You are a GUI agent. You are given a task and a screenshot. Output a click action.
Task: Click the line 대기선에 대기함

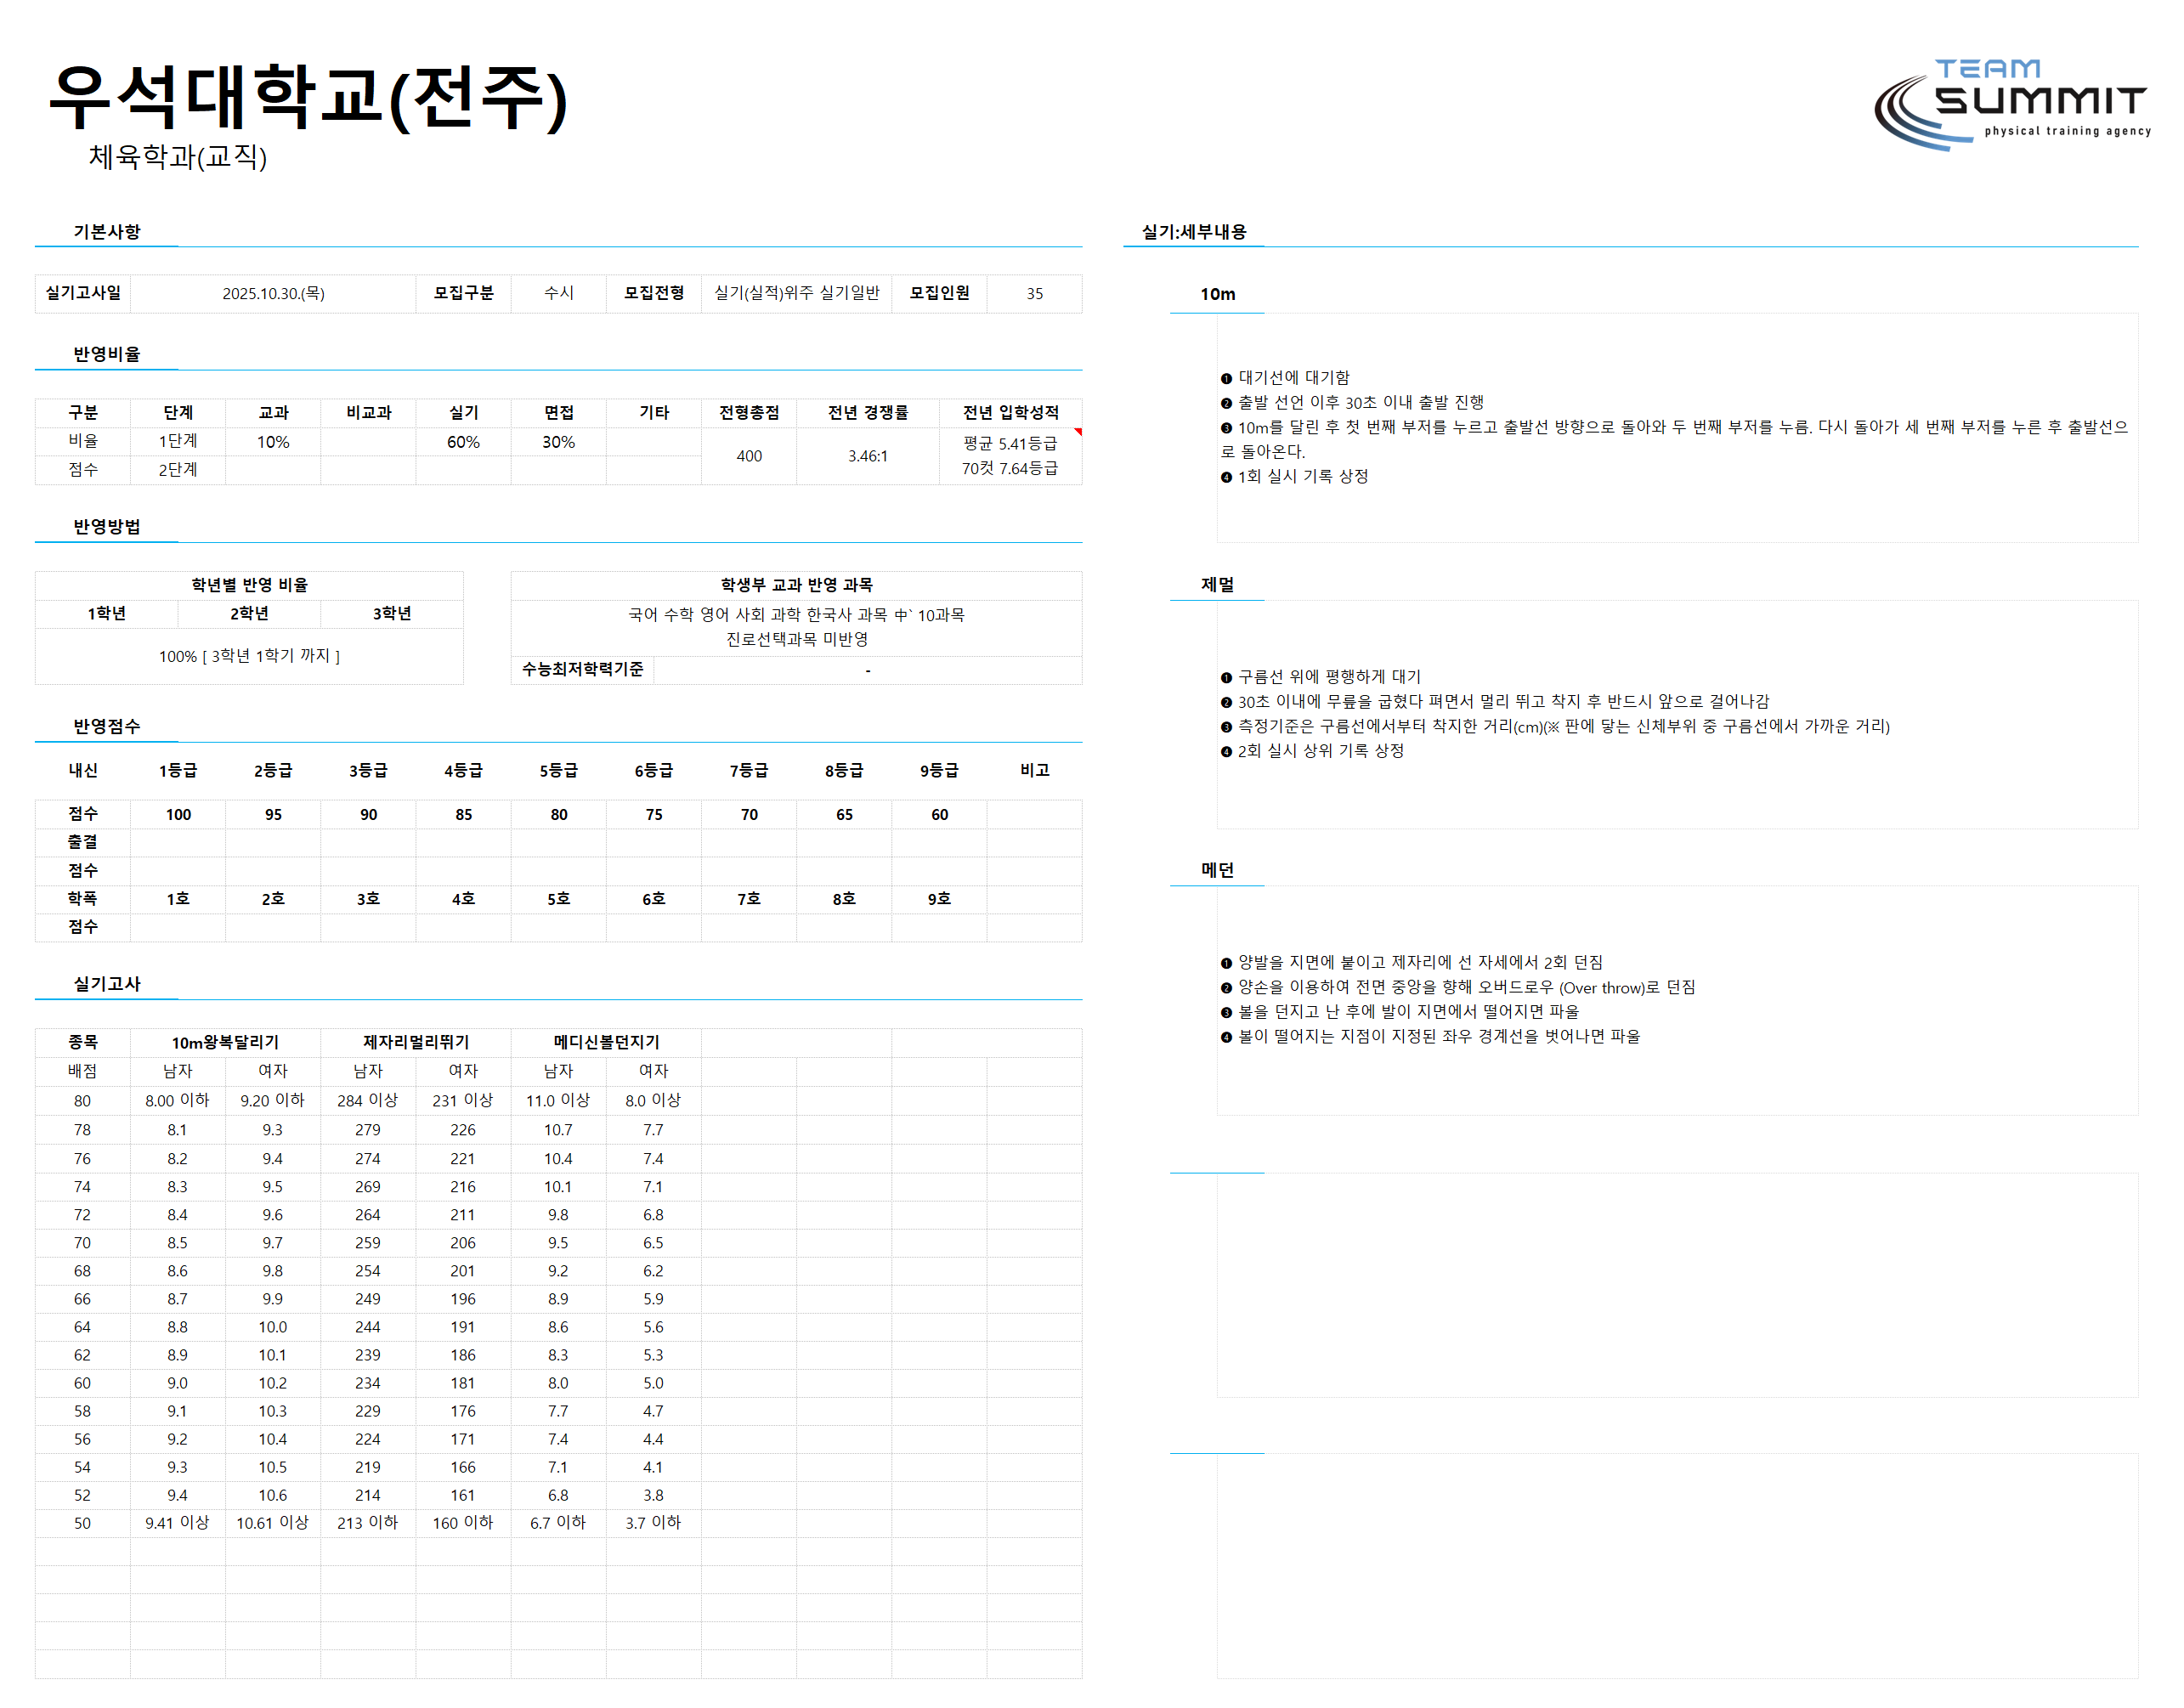tap(1285, 377)
